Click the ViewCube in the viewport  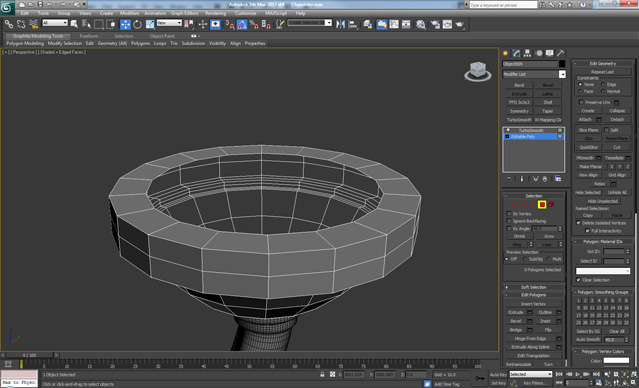click(x=477, y=71)
